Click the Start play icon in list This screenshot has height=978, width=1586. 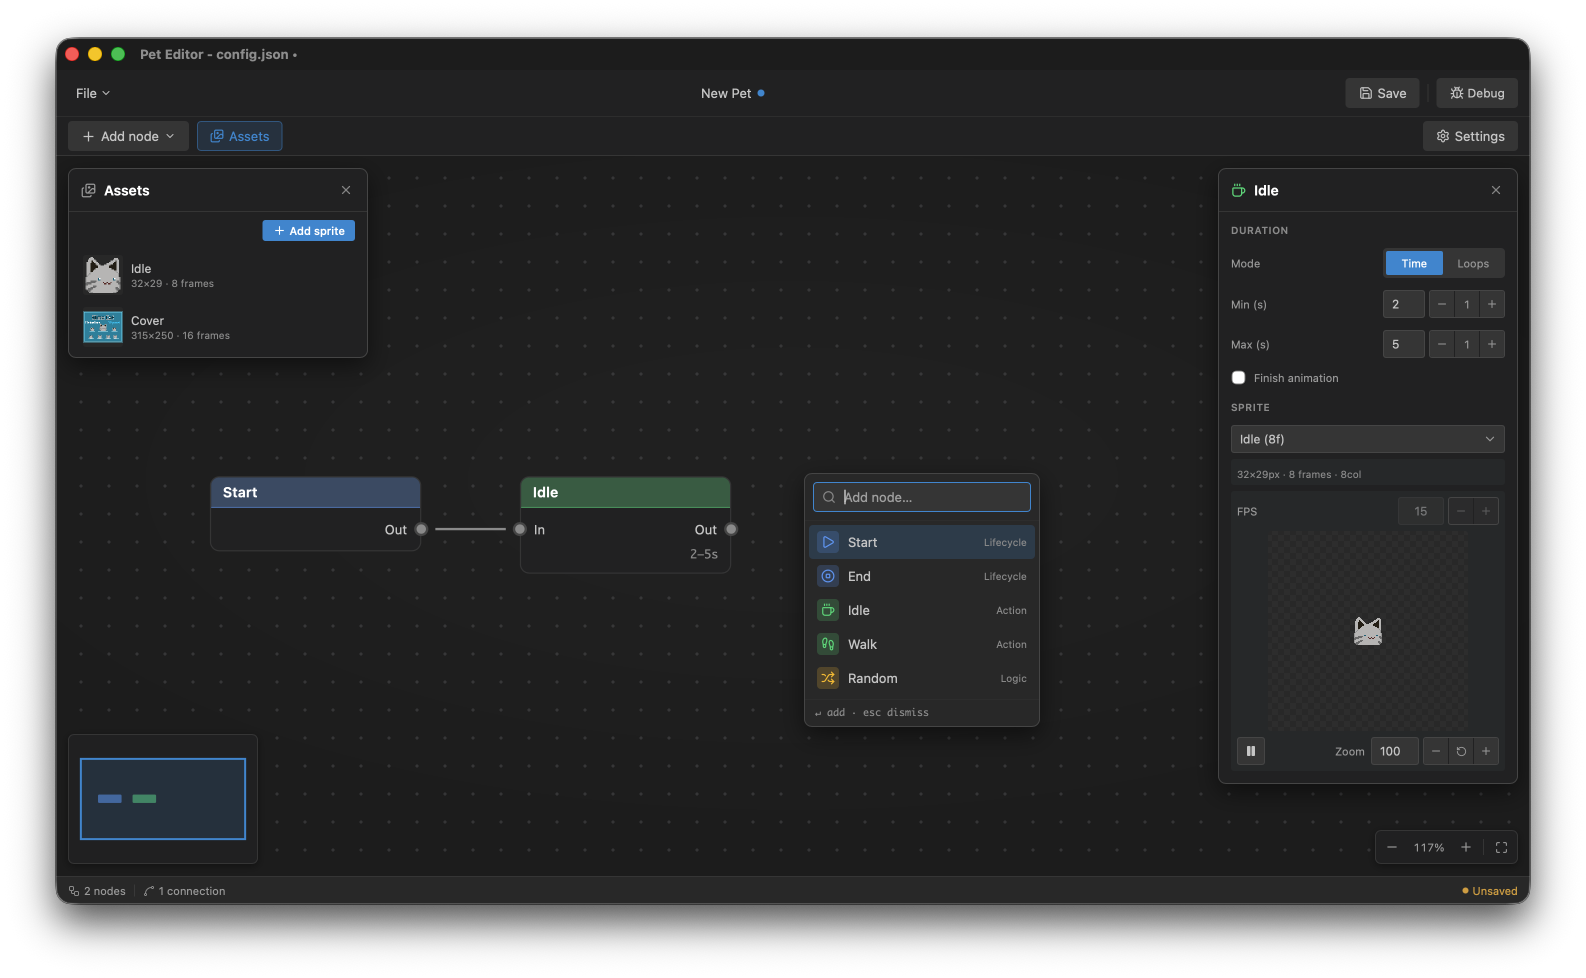(828, 542)
